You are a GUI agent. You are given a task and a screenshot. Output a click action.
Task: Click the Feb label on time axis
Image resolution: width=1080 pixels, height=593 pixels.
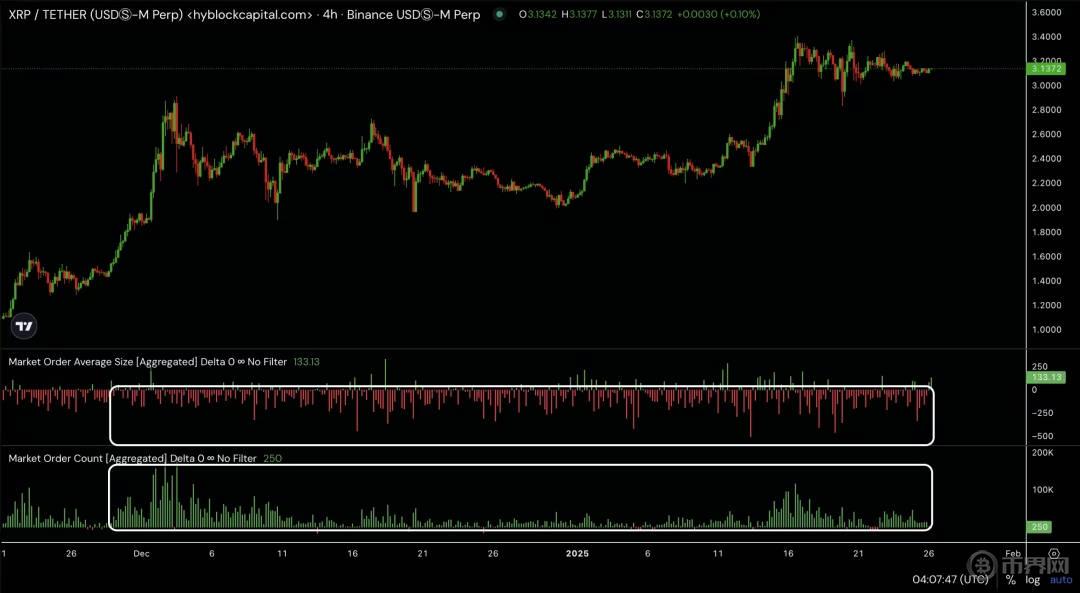point(1012,554)
